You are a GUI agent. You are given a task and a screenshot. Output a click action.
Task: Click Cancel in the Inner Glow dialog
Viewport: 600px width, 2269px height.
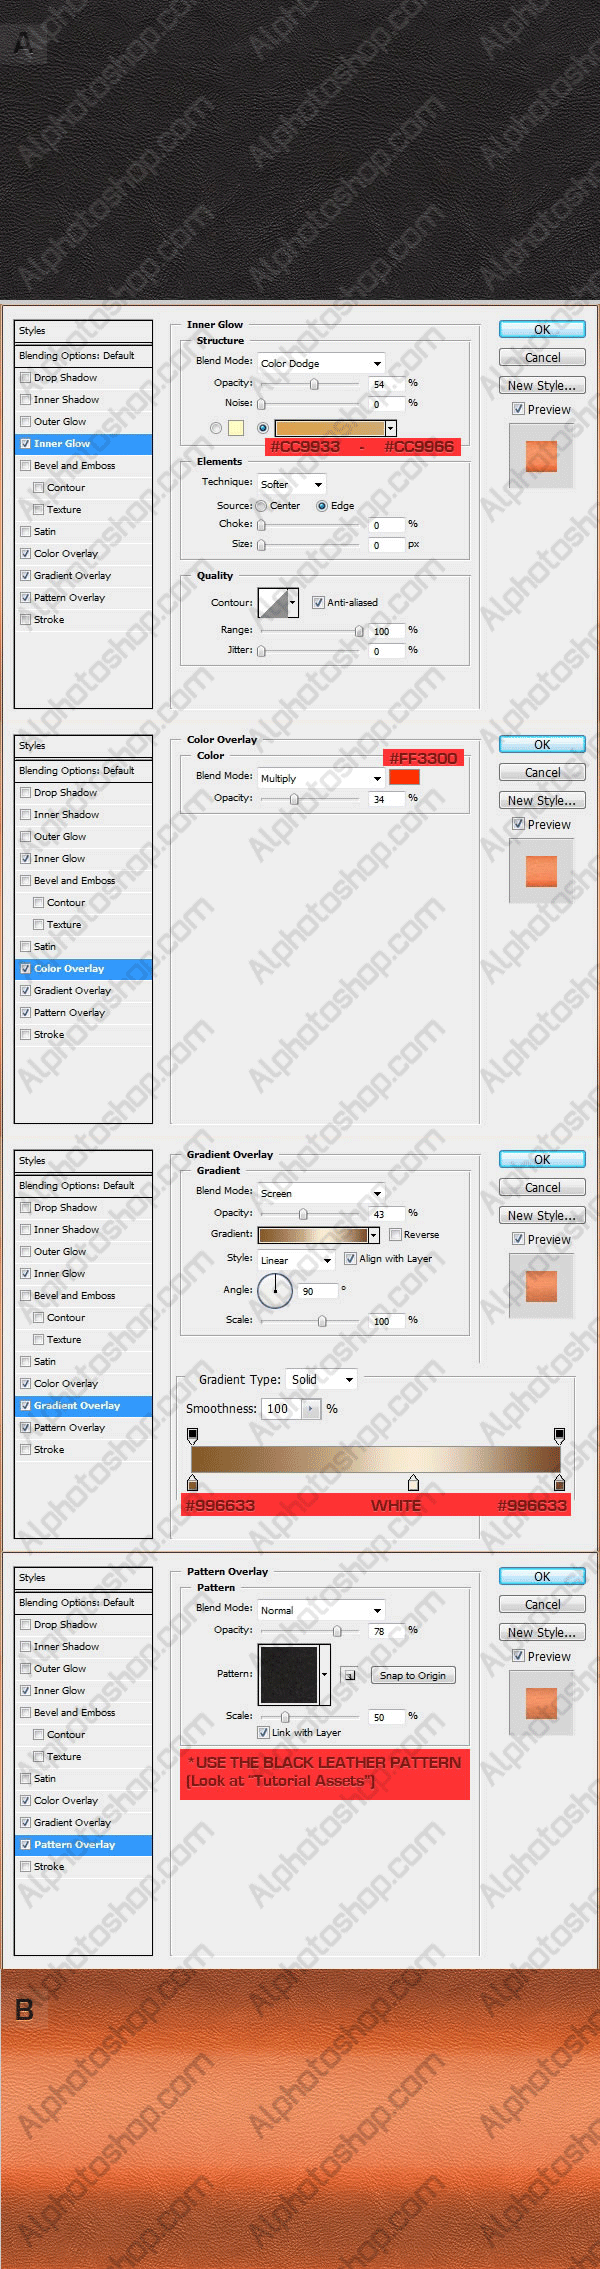click(542, 357)
